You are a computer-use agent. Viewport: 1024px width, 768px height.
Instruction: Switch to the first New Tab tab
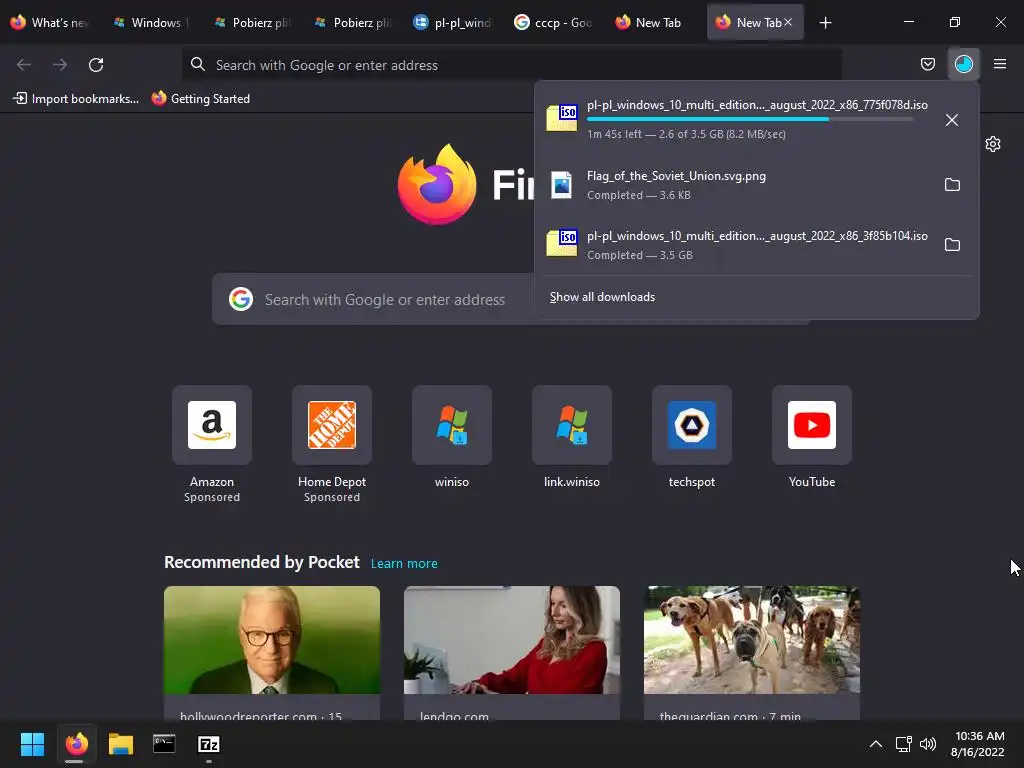[654, 23]
